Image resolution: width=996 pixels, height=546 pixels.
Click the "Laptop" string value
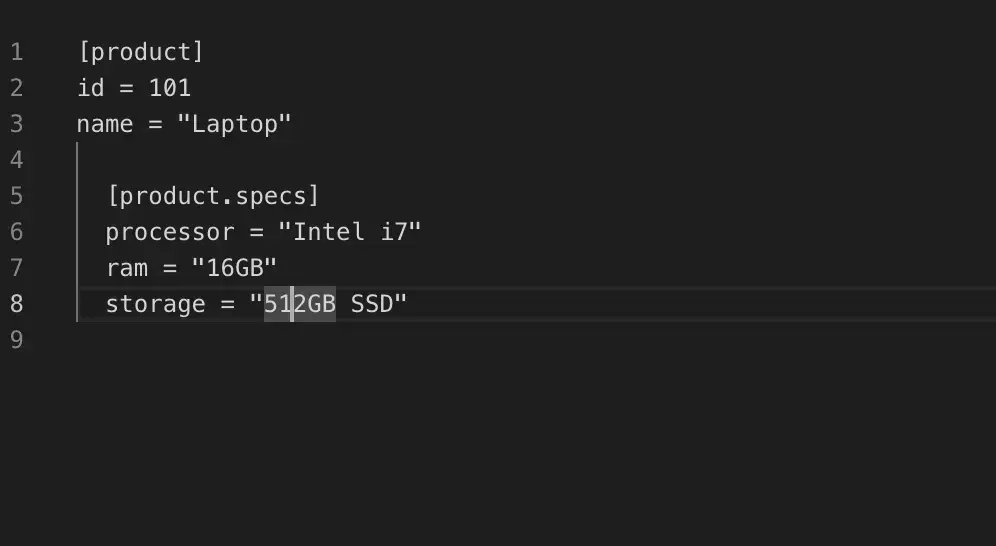(x=234, y=124)
